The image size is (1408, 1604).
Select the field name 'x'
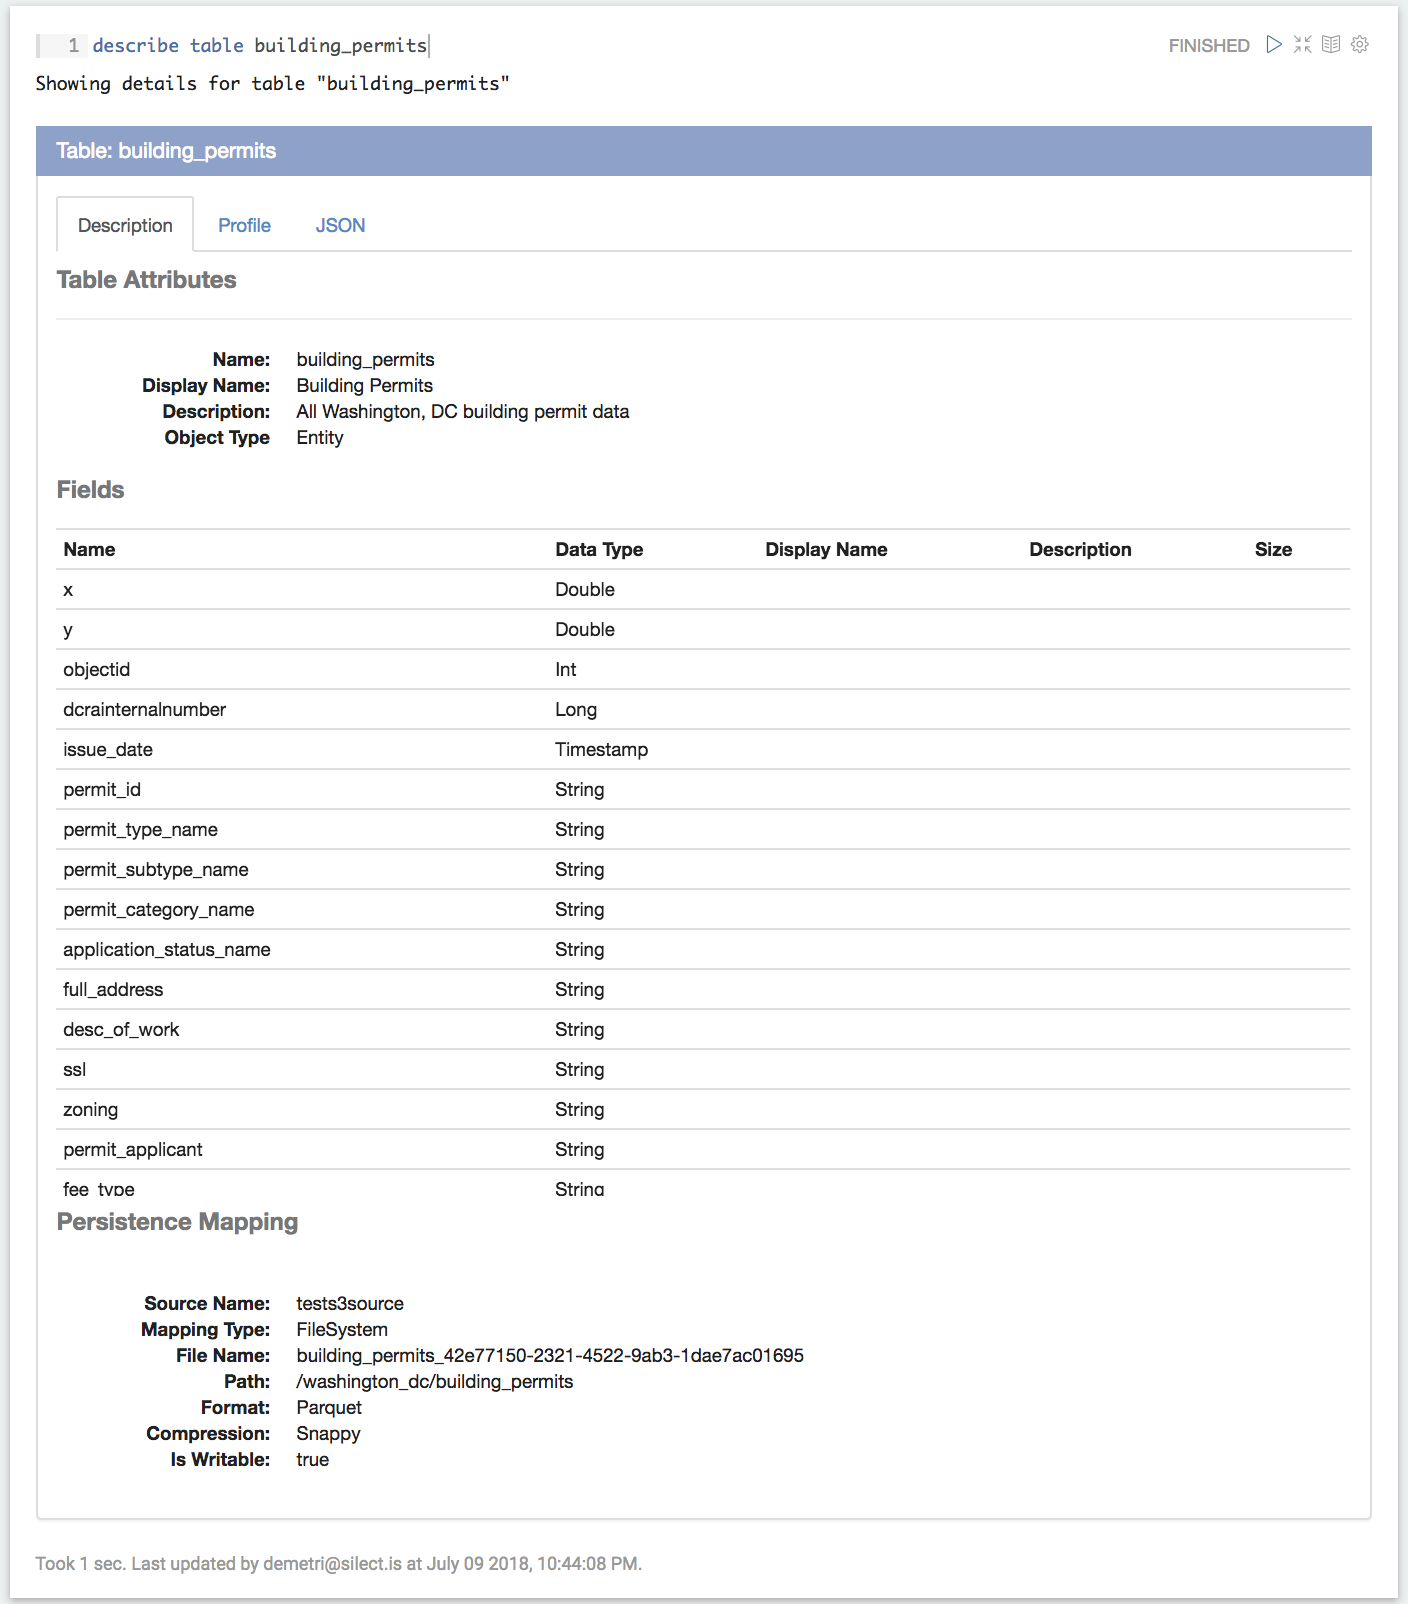(68, 590)
